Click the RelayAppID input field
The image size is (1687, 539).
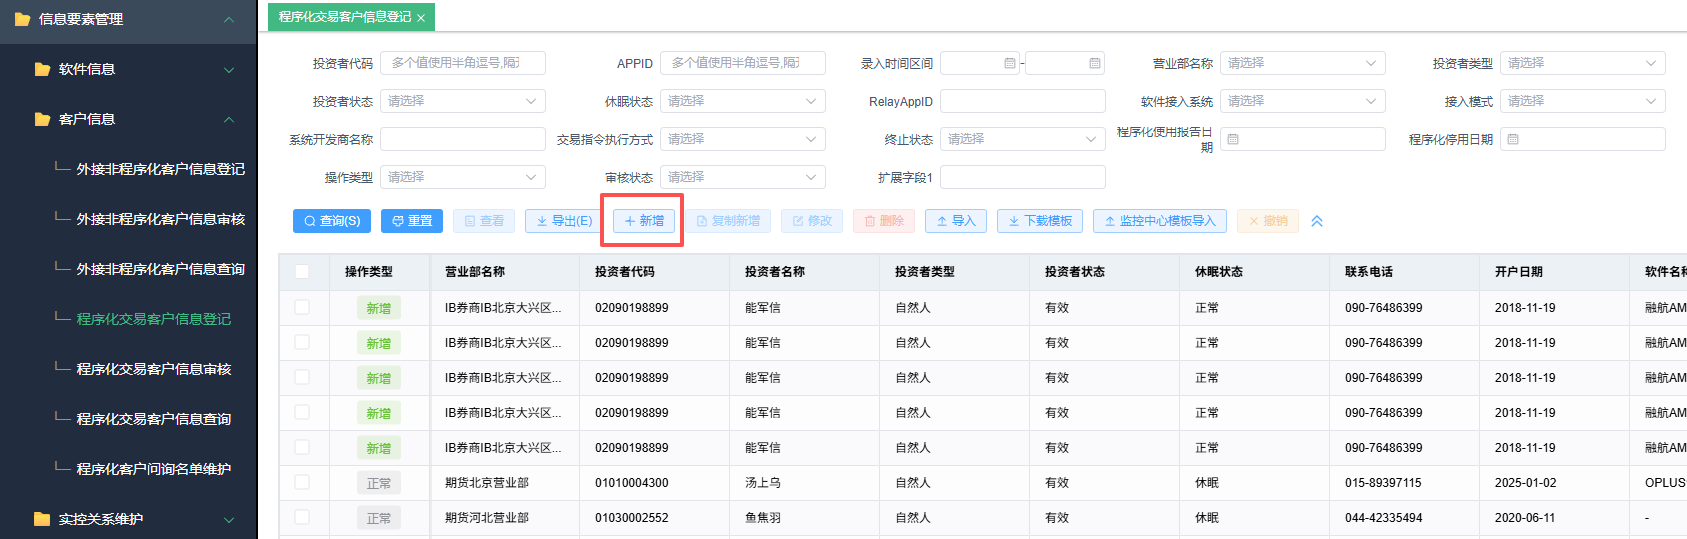tap(1022, 101)
